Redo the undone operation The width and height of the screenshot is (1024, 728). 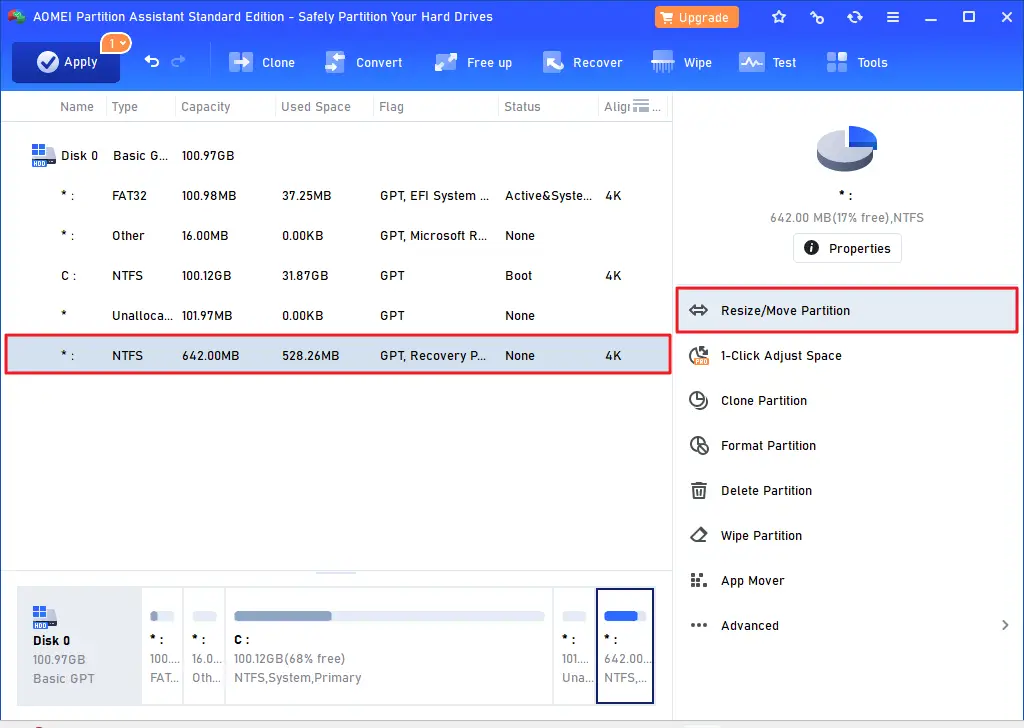(178, 61)
